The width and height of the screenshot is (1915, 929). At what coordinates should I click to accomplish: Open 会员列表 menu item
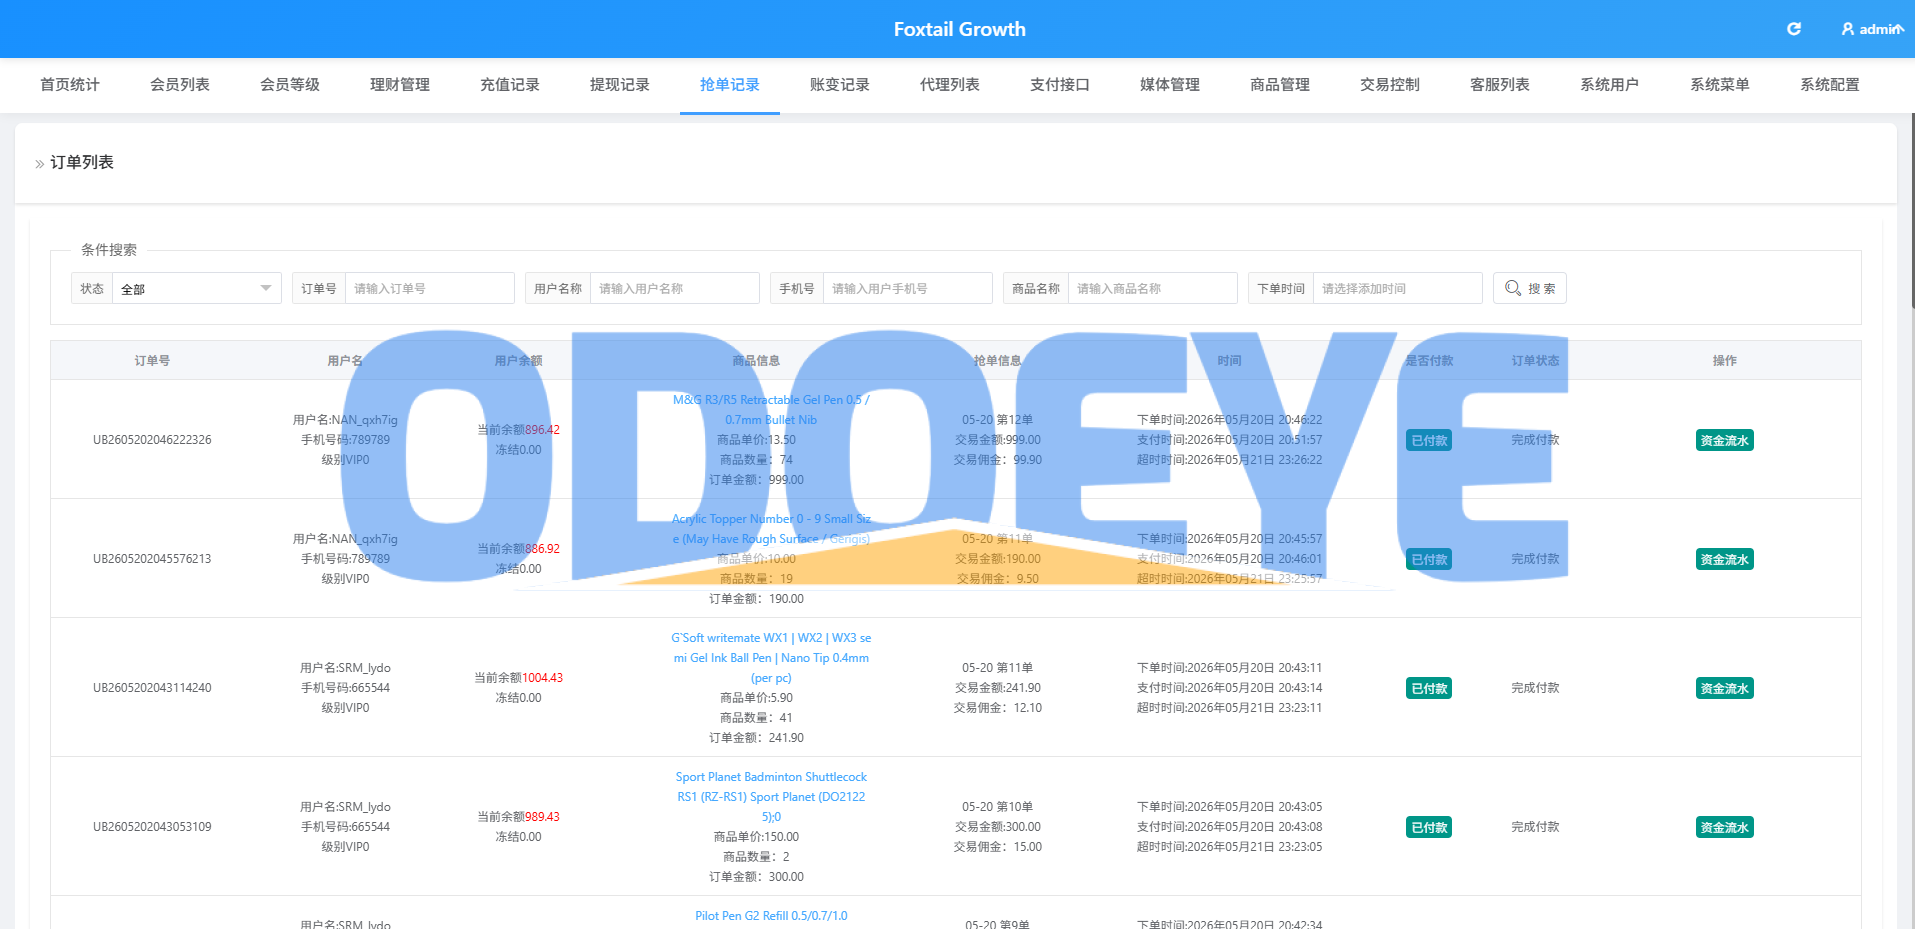(180, 85)
